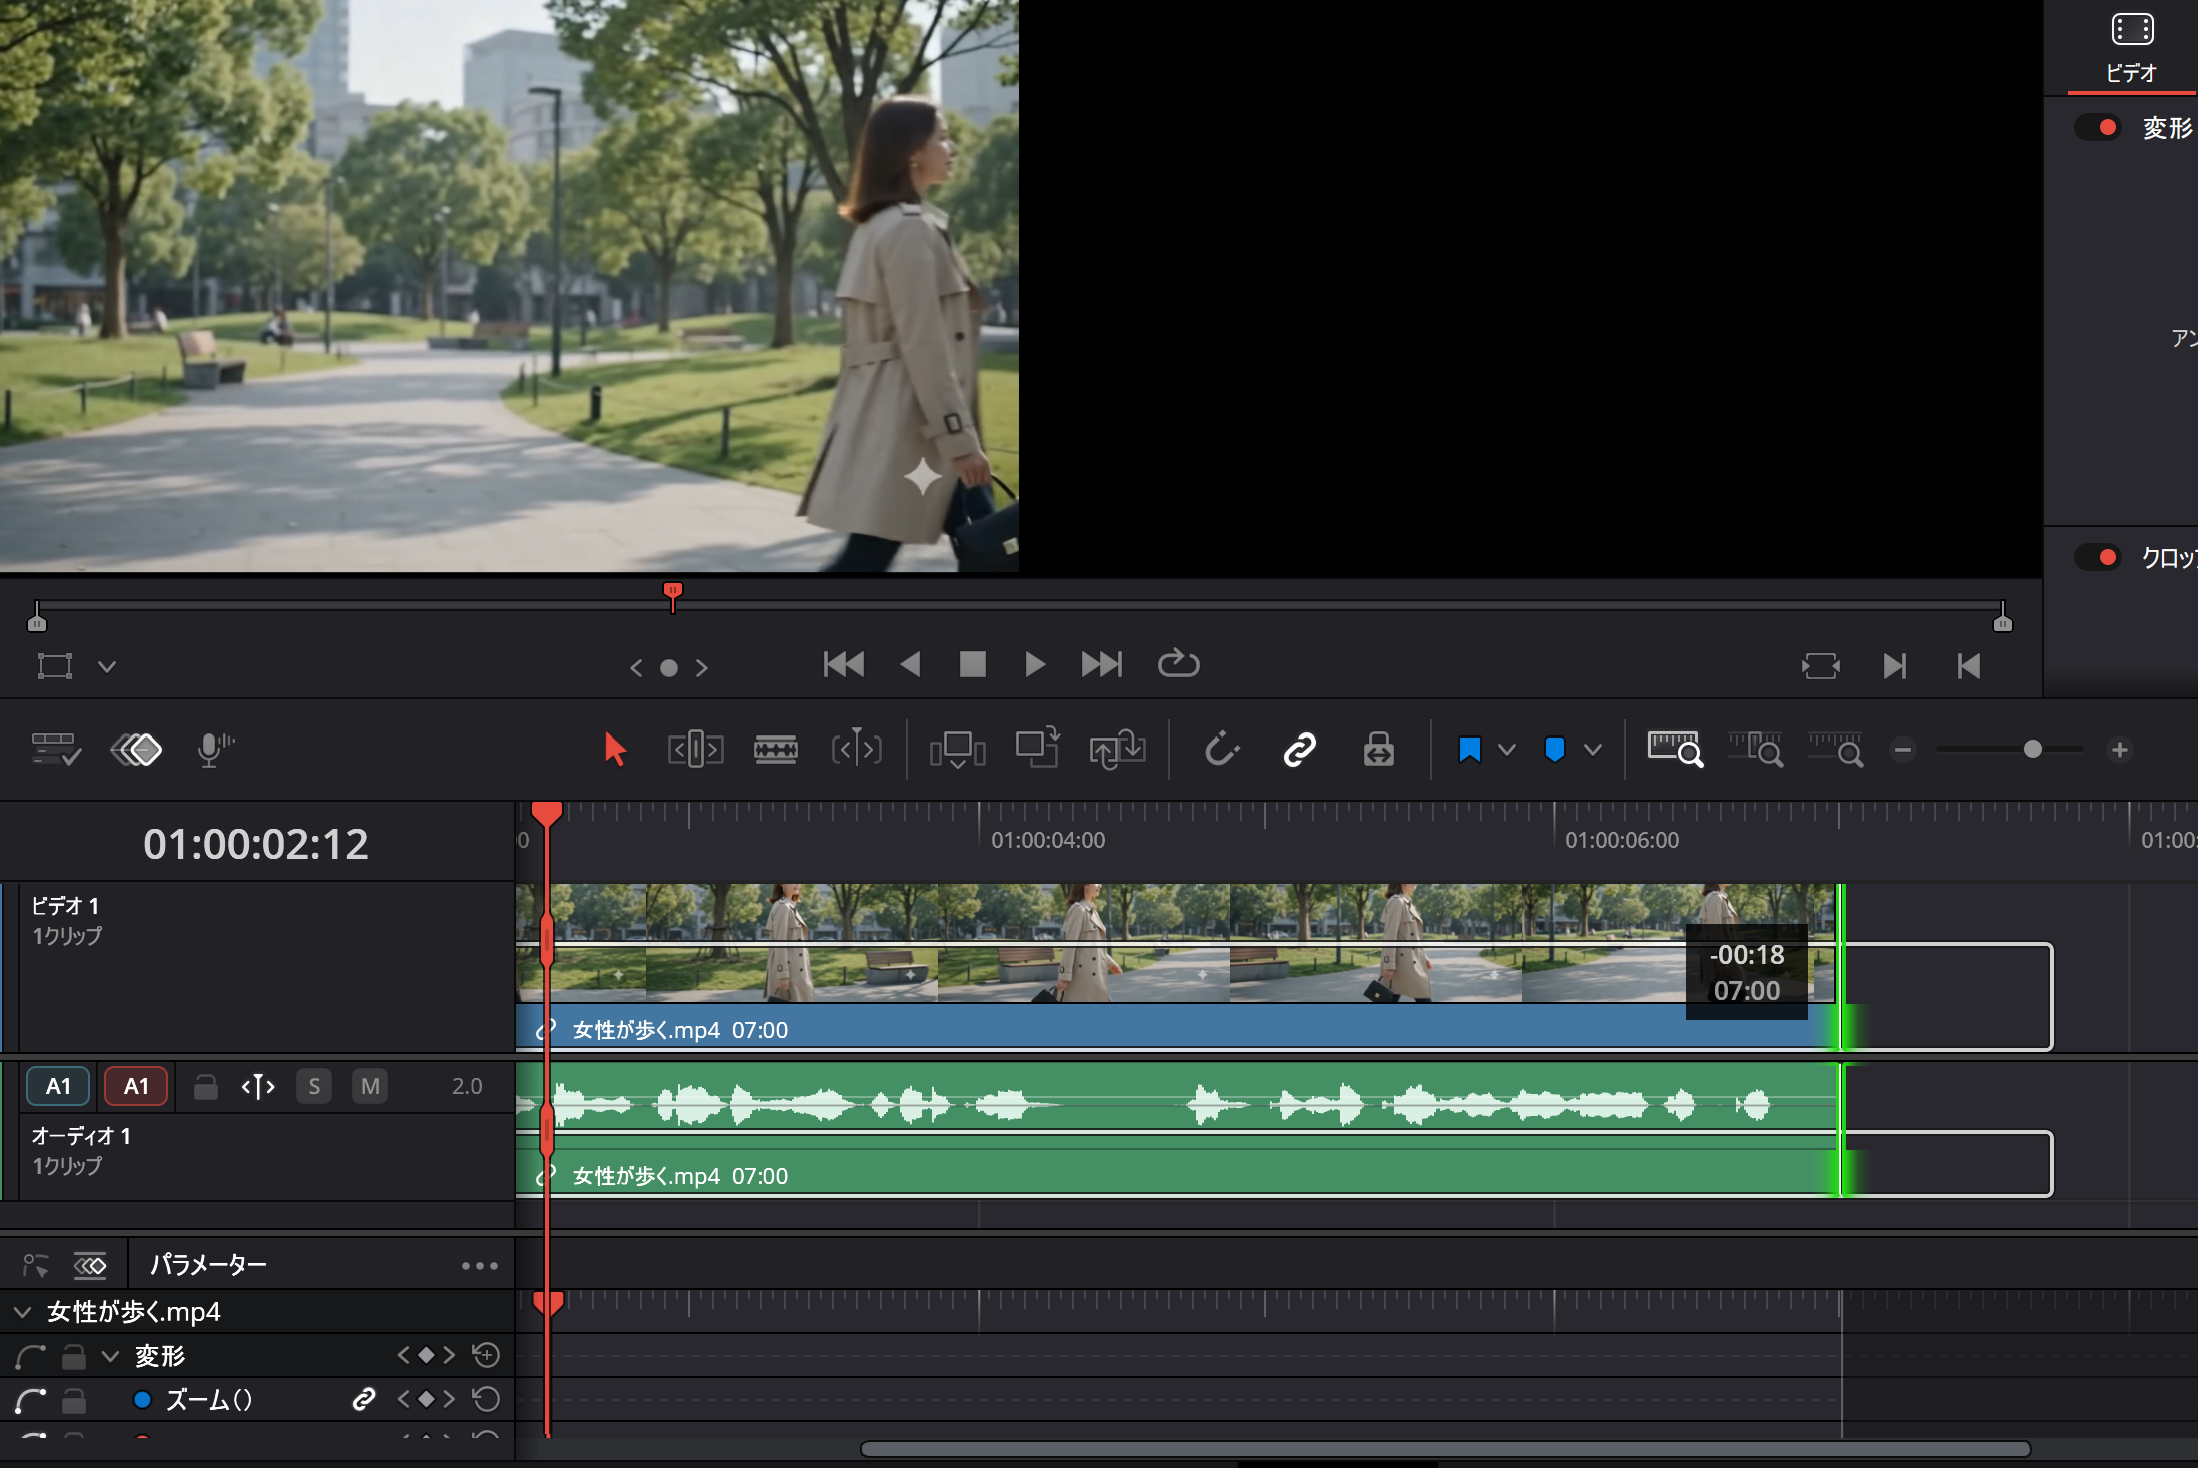Toggle the 変形 transform enable switch
Viewport: 2198px width, 1468px height.
[x=2099, y=127]
